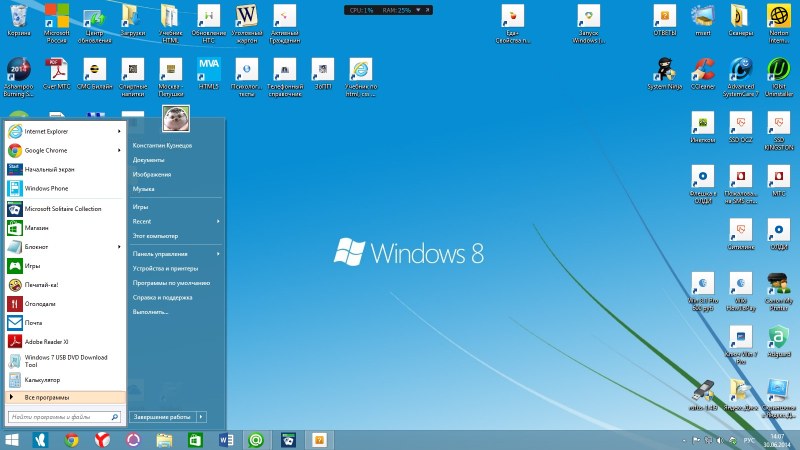
Task: Open Word from the taskbar
Action: click(225, 439)
